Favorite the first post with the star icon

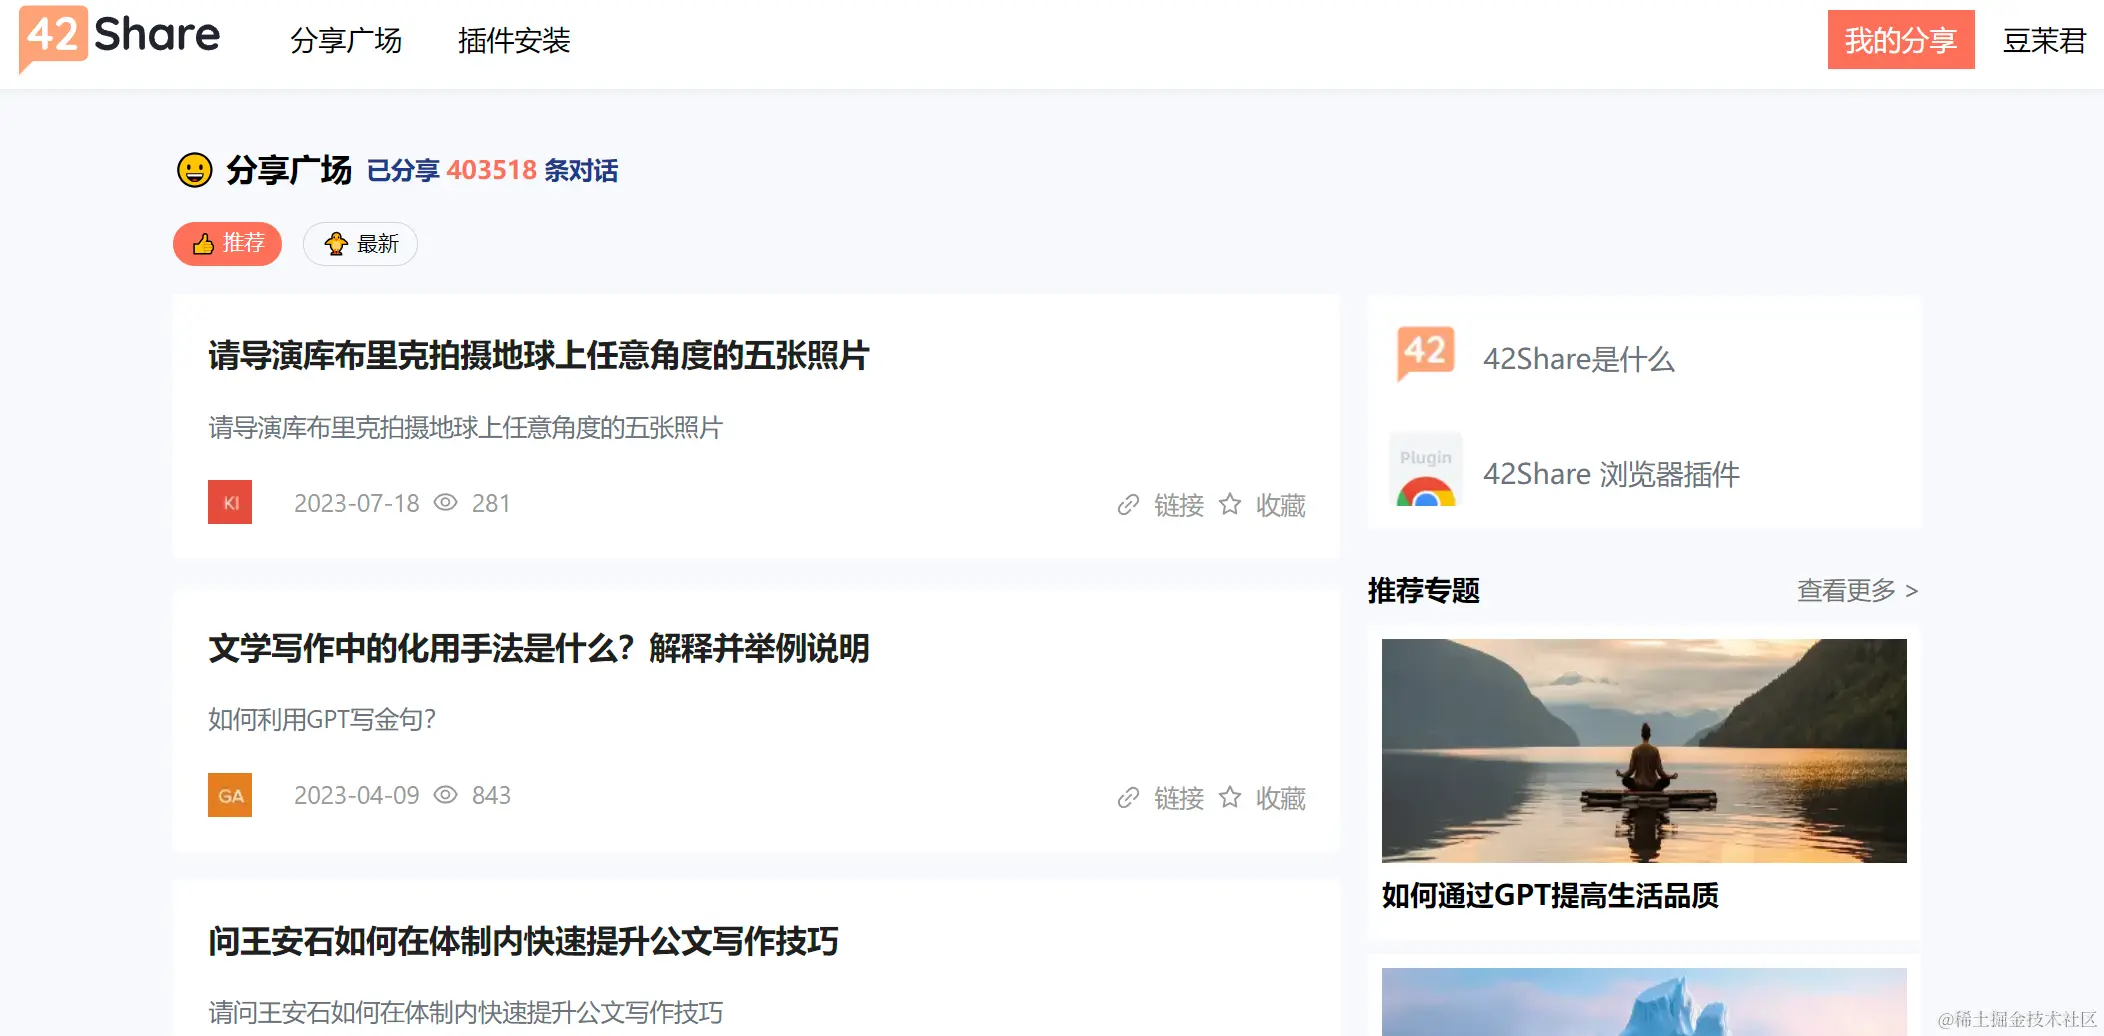(x=1230, y=504)
